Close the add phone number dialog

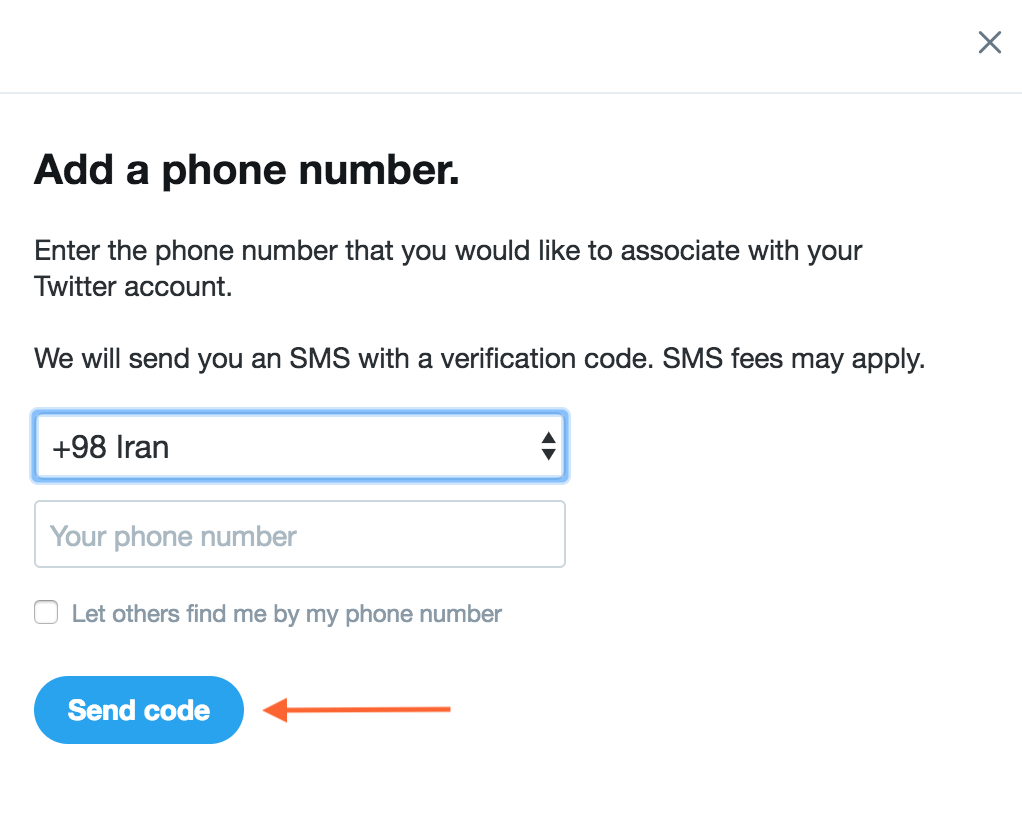pyautogui.click(x=989, y=42)
